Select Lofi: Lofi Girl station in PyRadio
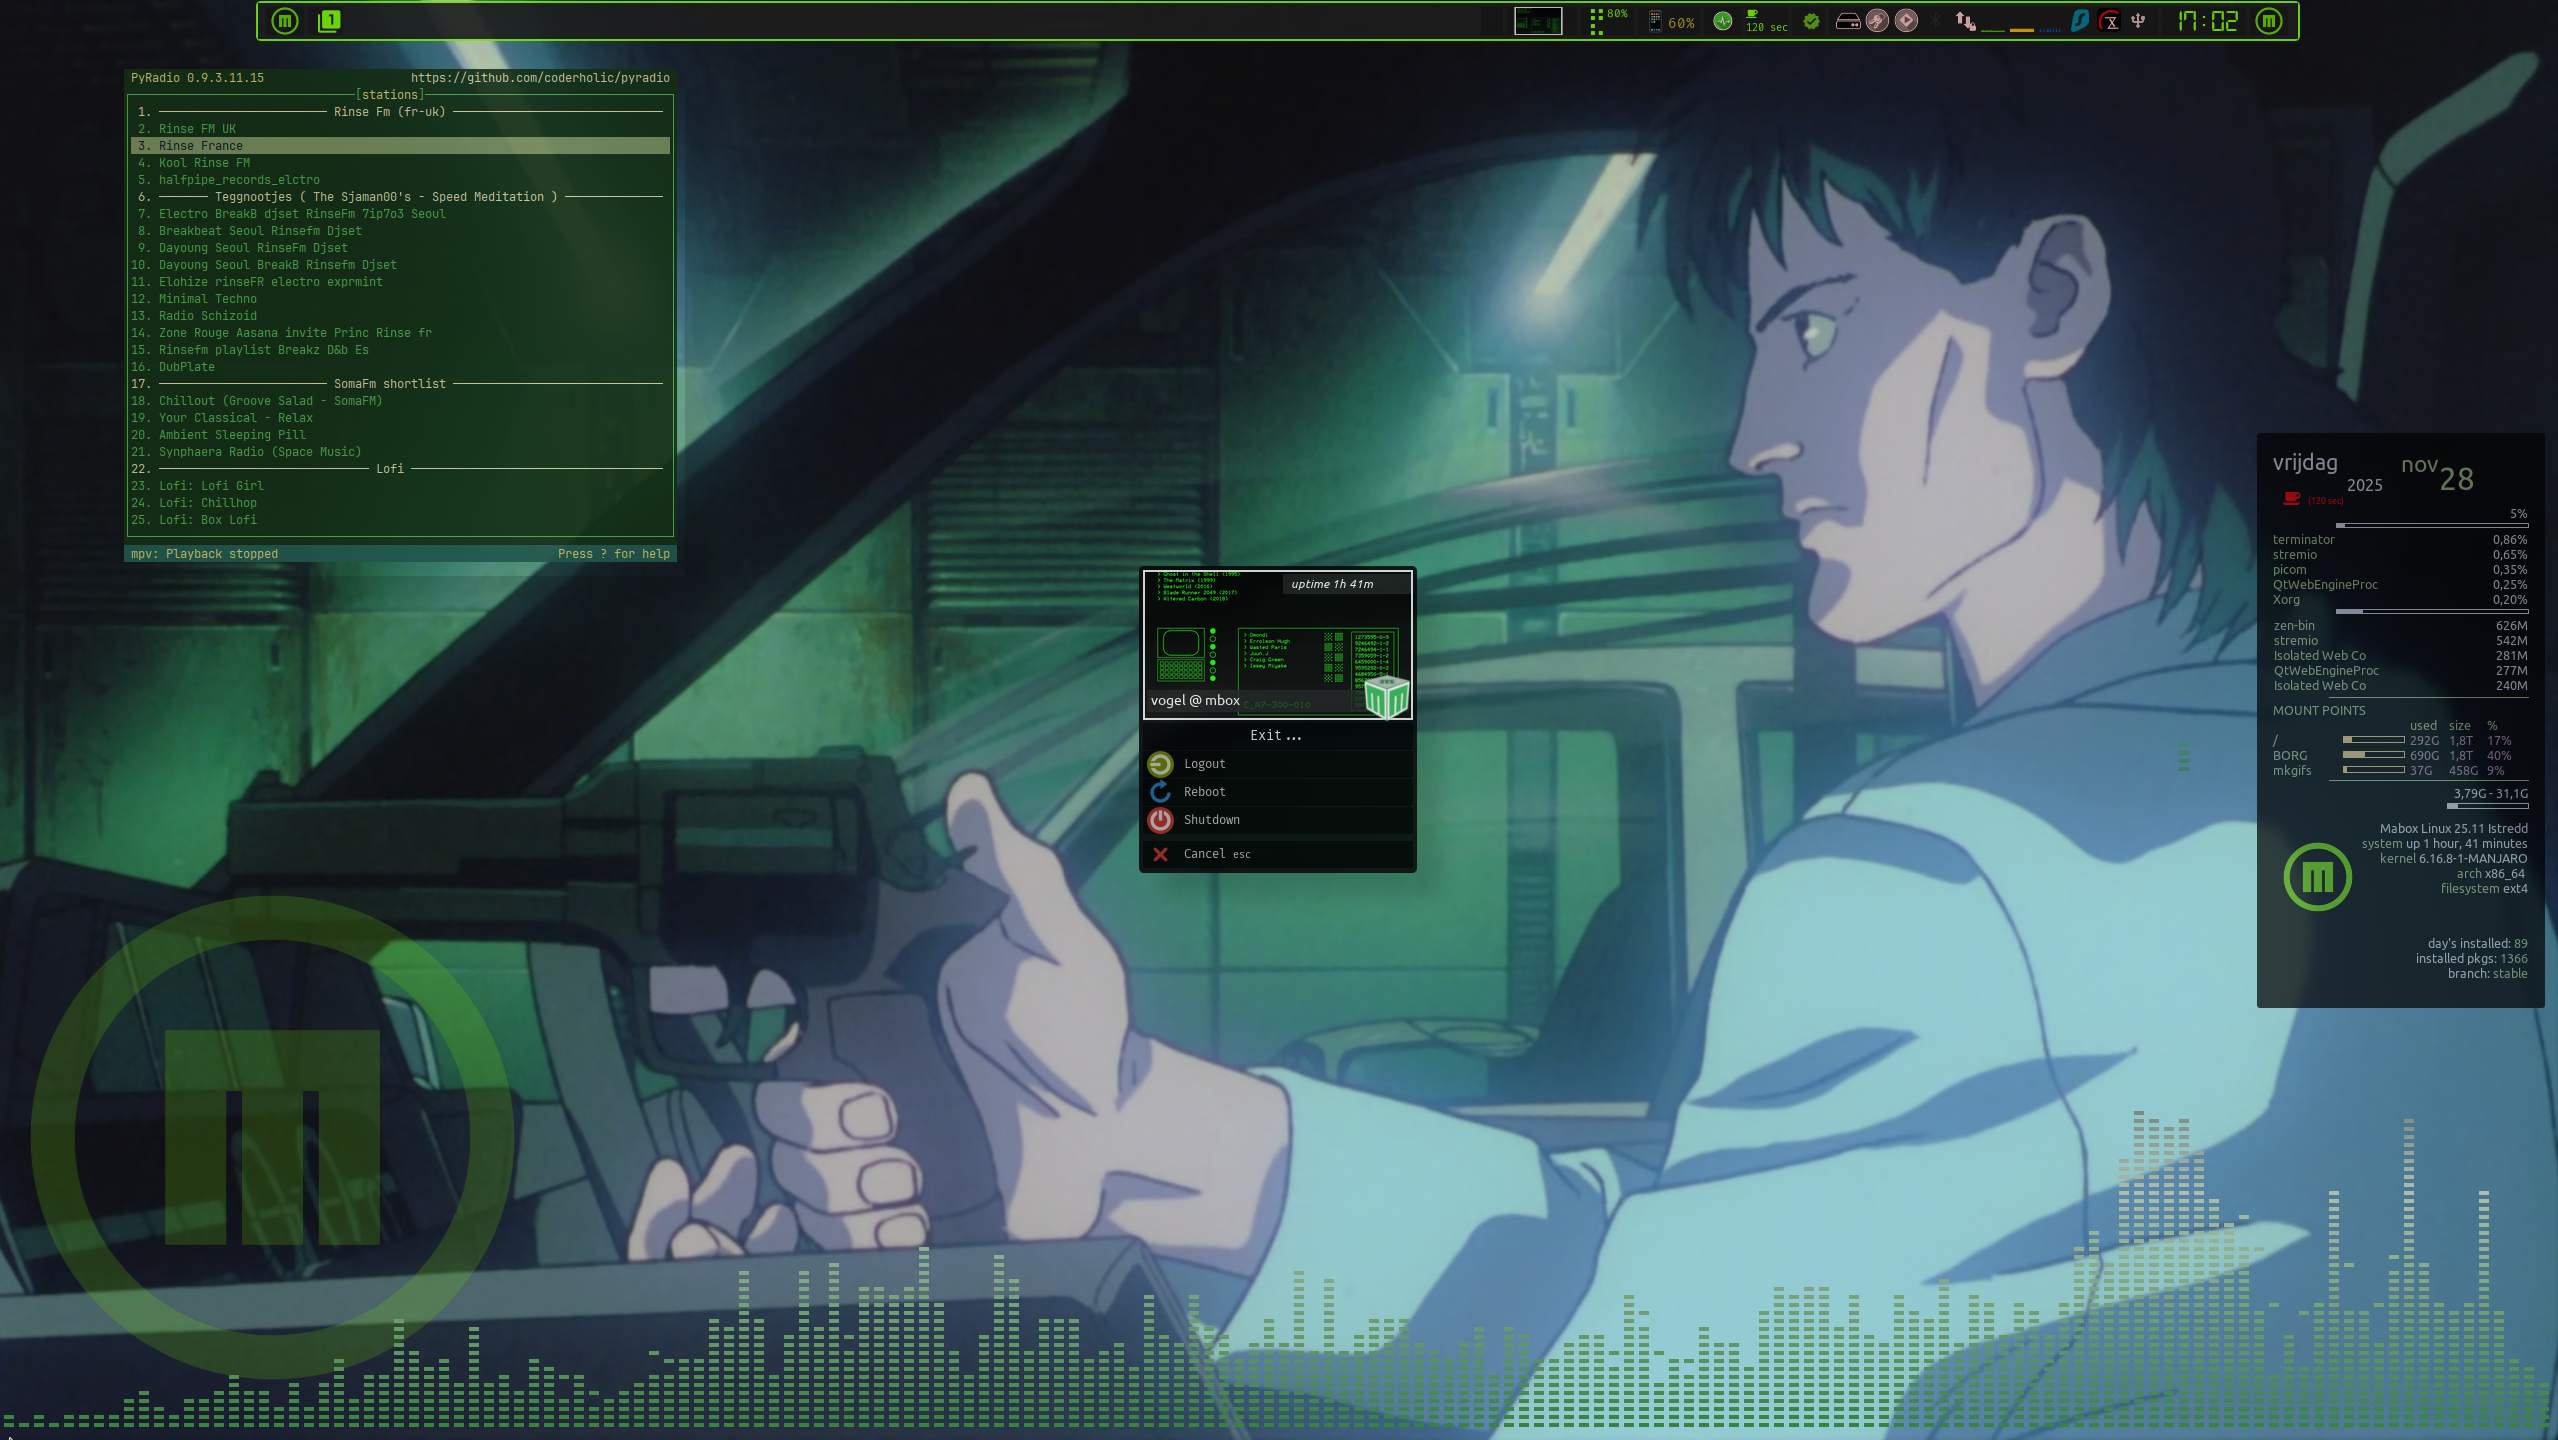This screenshot has height=1440, width=2558. [211, 486]
